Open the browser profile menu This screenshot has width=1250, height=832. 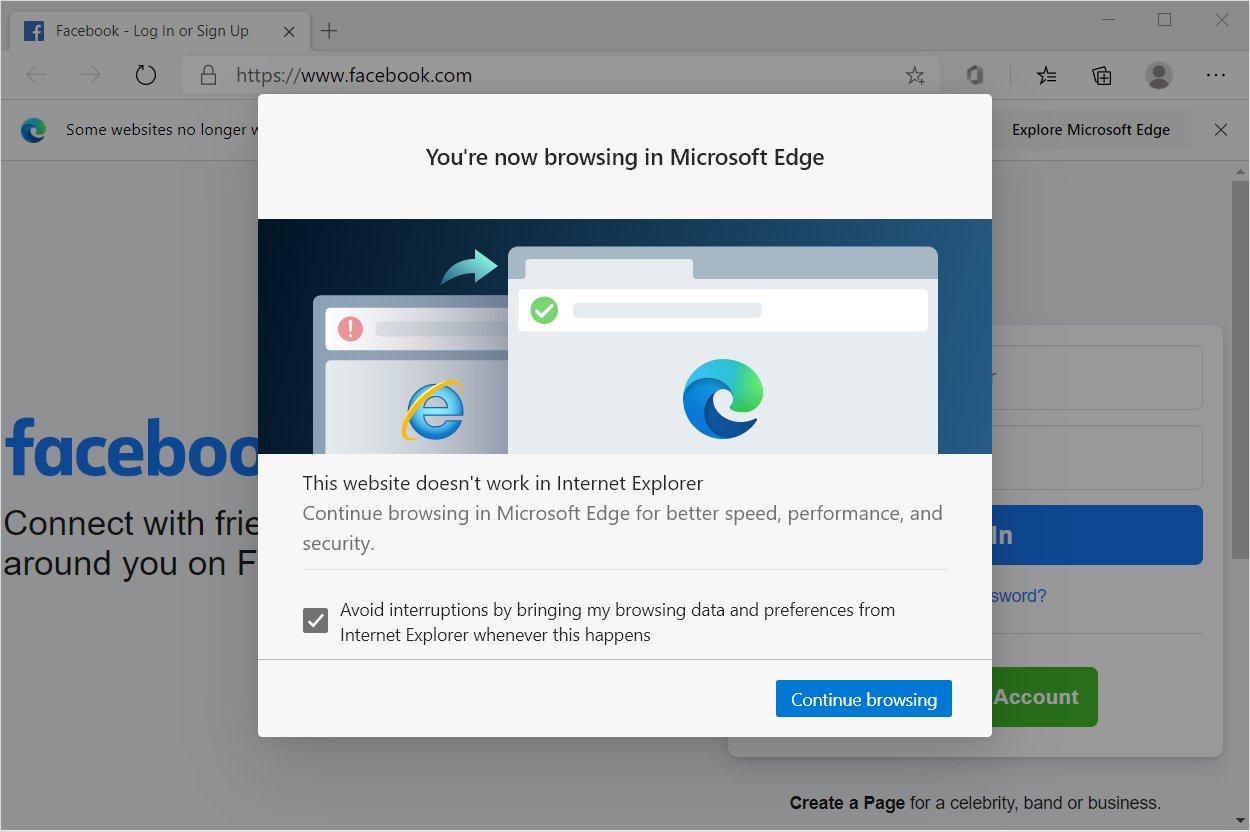(x=1158, y=74)
